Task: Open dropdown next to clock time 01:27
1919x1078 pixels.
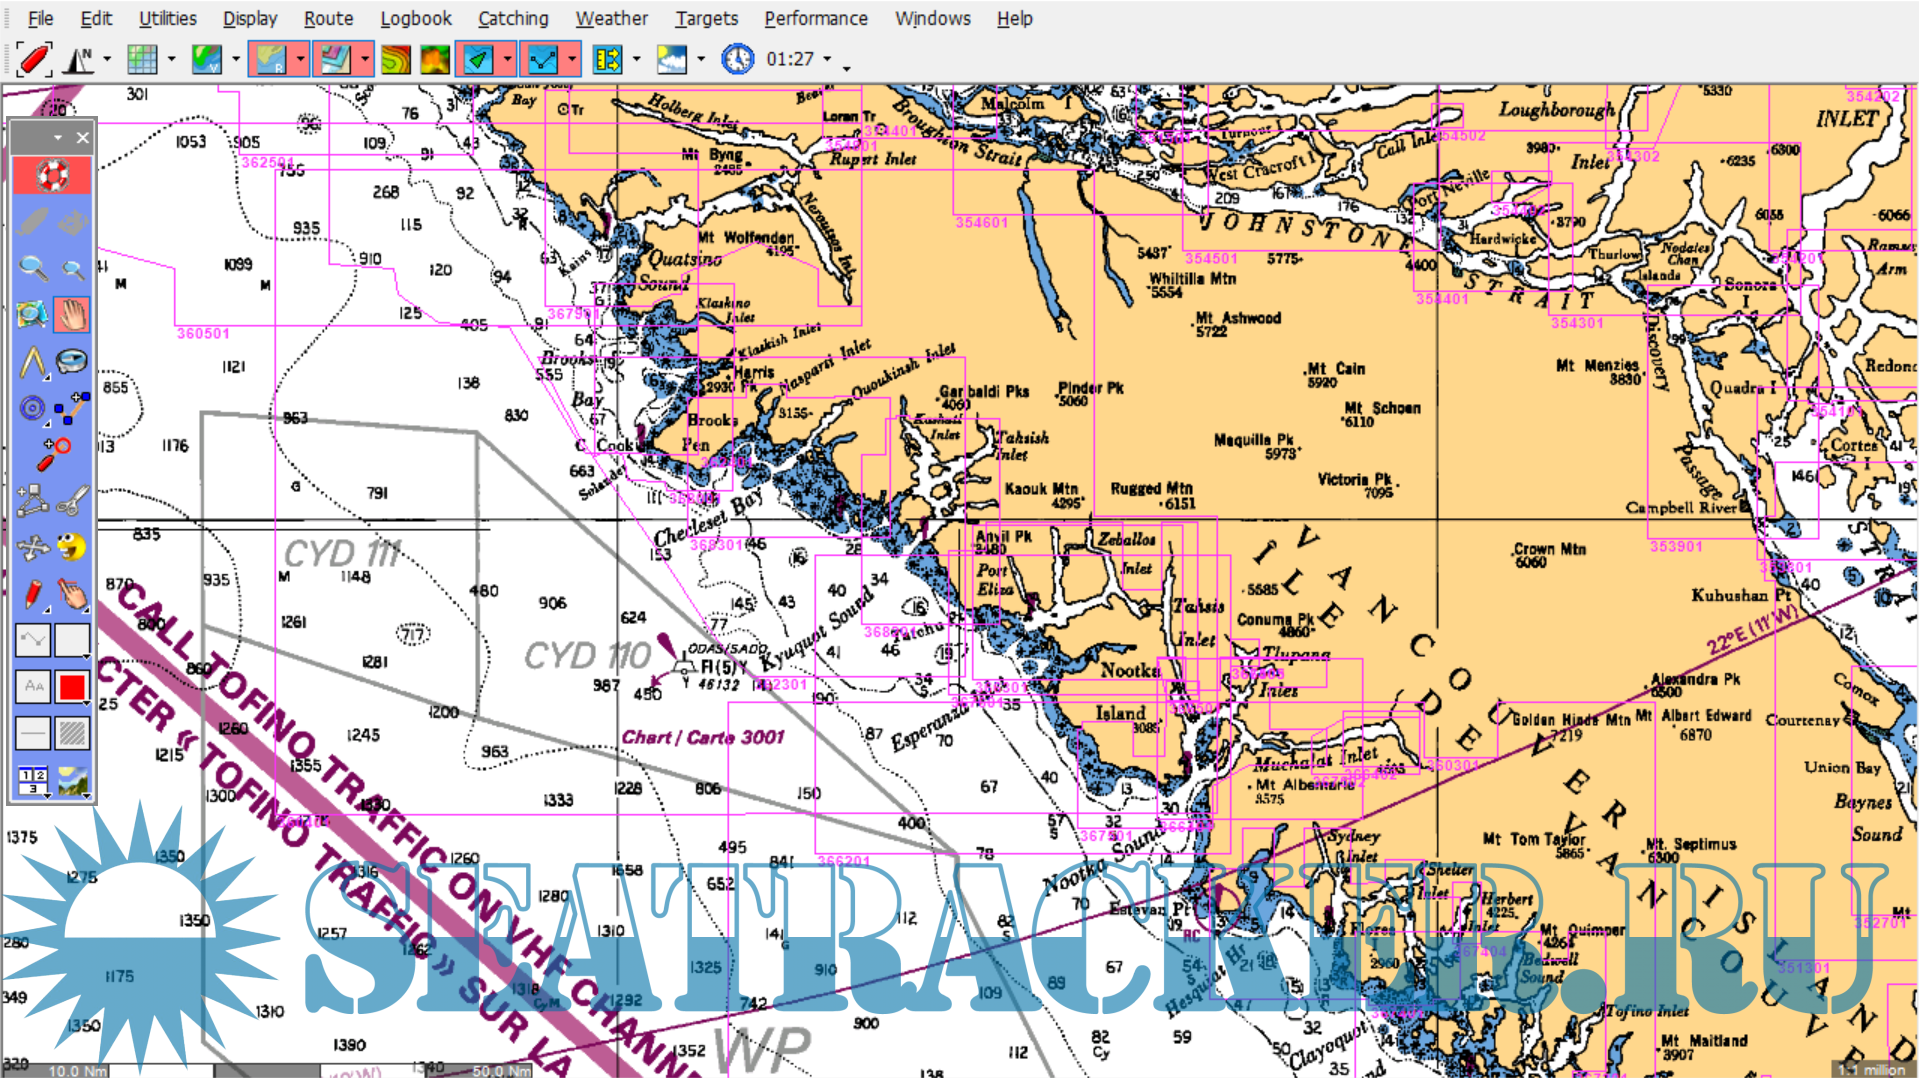Action: pos(827,60)
